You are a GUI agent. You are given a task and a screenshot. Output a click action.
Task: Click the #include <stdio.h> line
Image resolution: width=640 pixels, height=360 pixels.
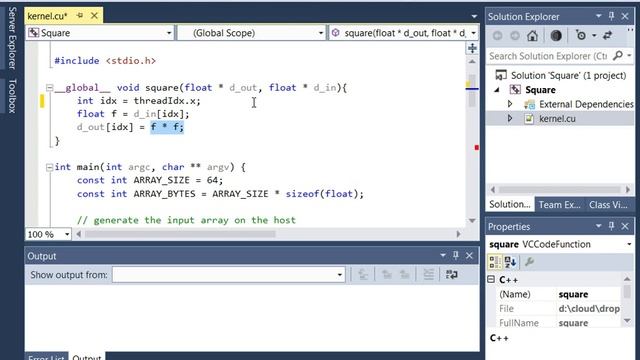tap(105, 61)
